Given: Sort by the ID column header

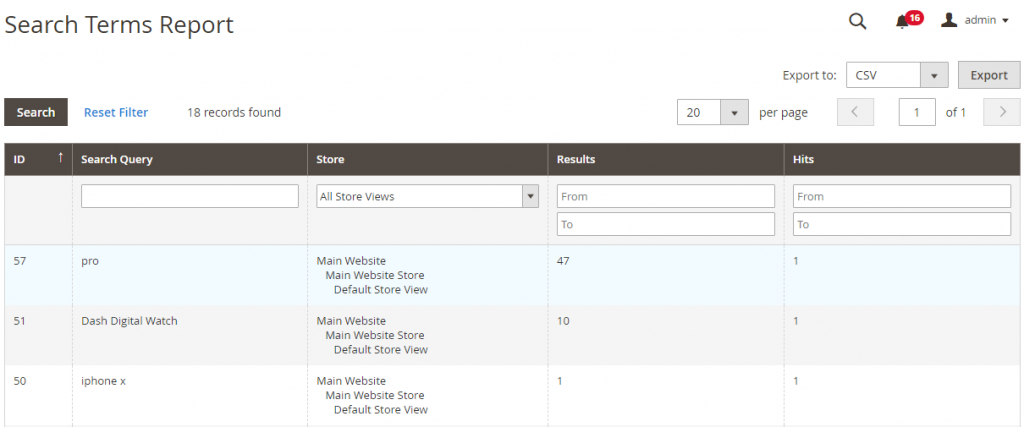Looking at the screenshot, I should 39,159.
